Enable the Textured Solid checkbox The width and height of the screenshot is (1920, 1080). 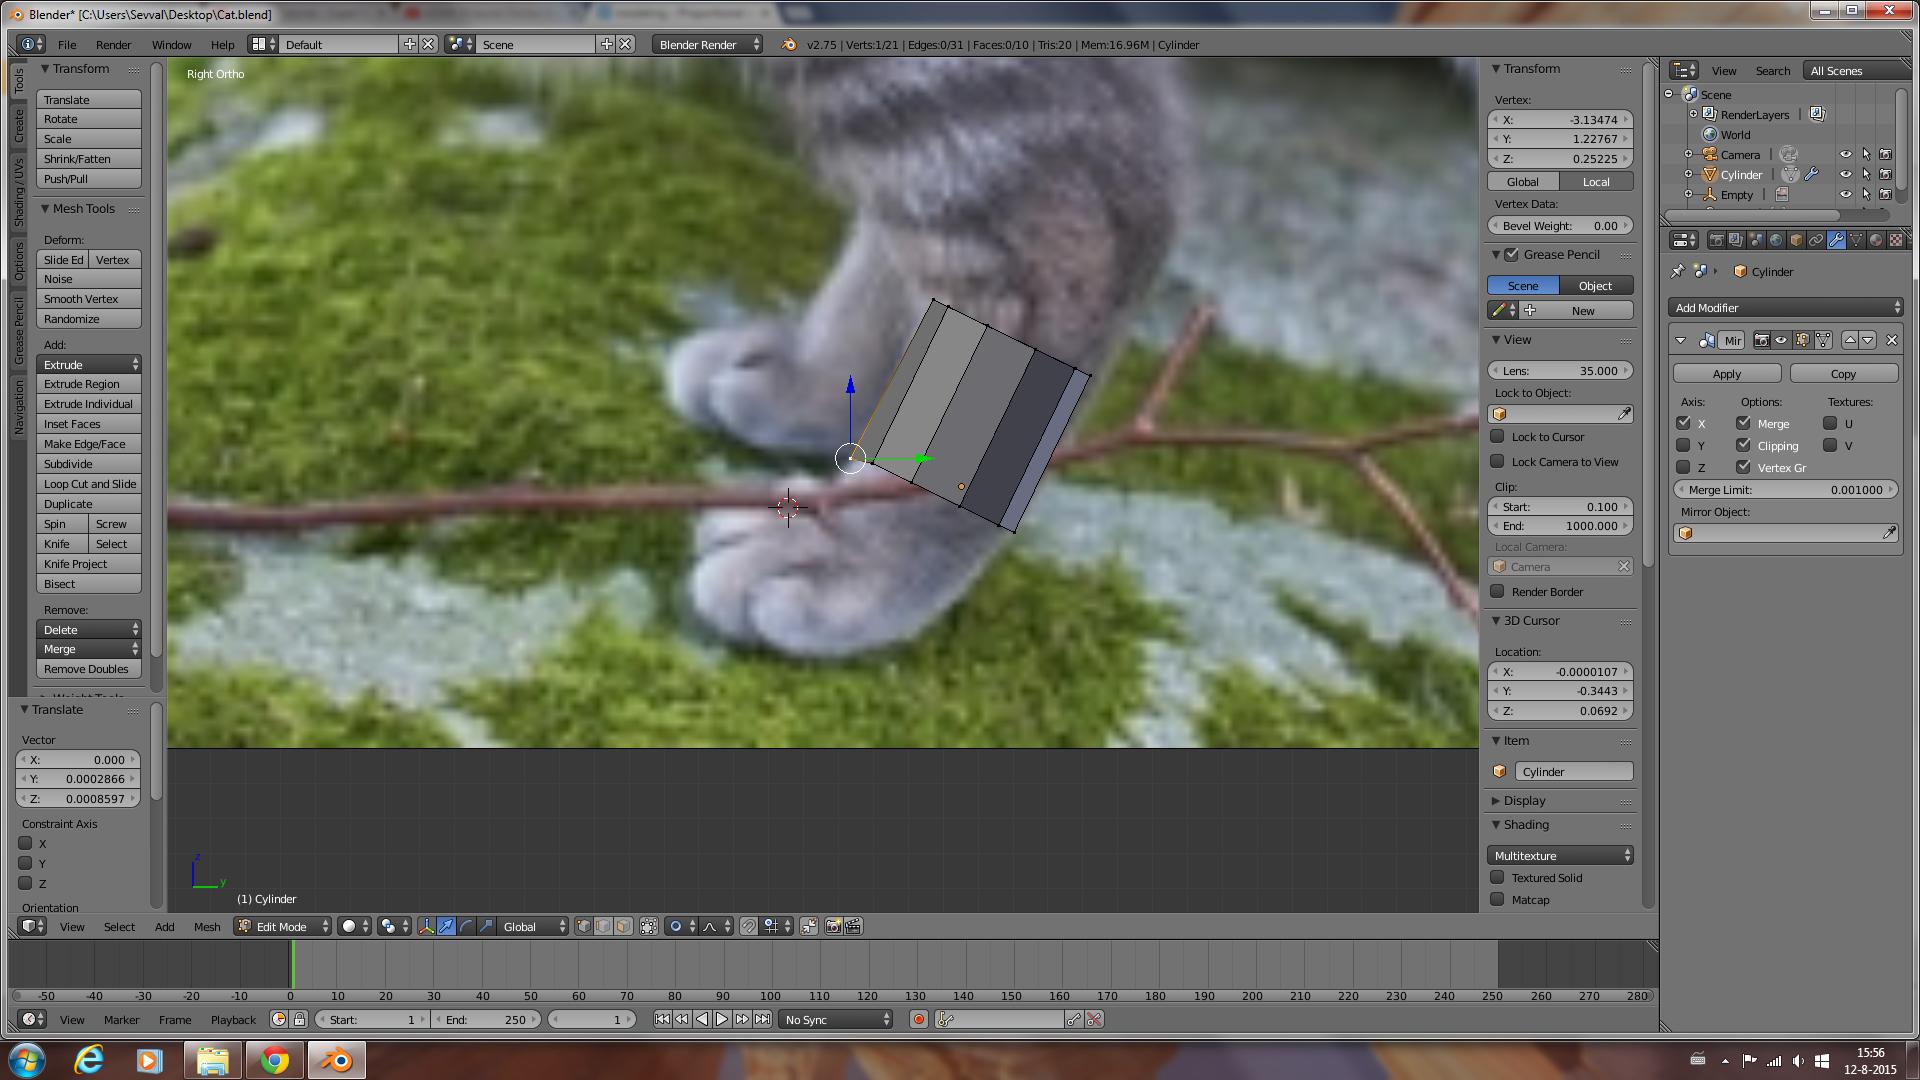[x=1497, y=877]
